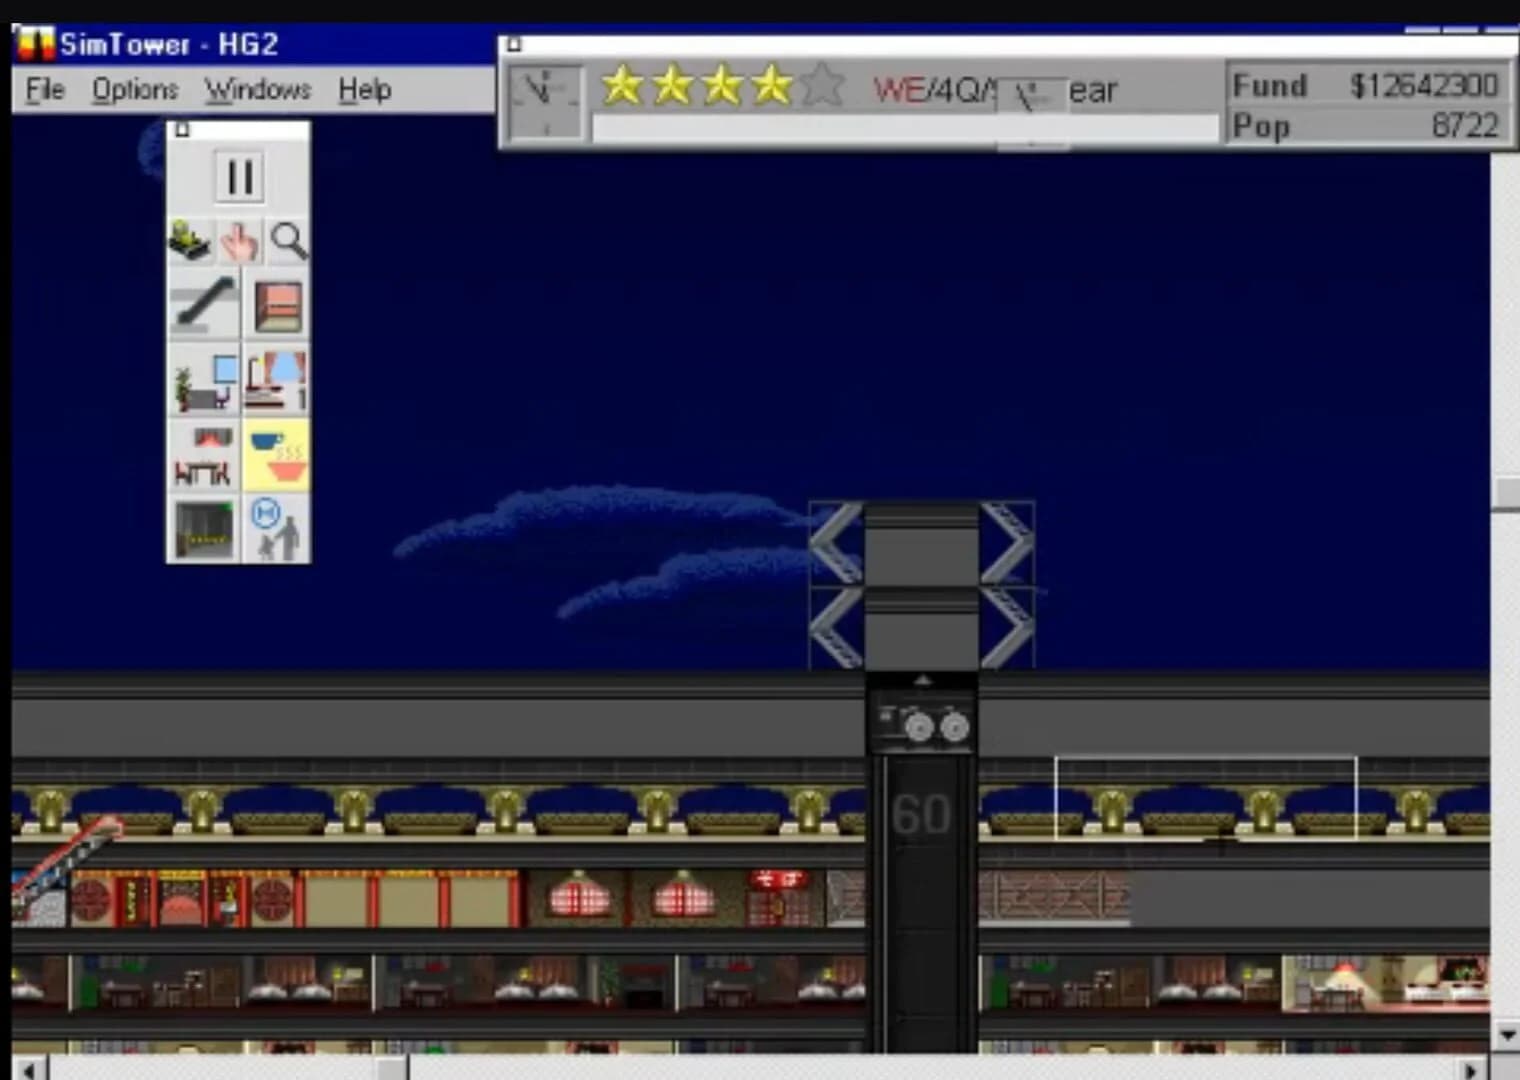1520x1080 pixels.
Task: Select the bulldozer demolish tool
Action: coord(190,240)
